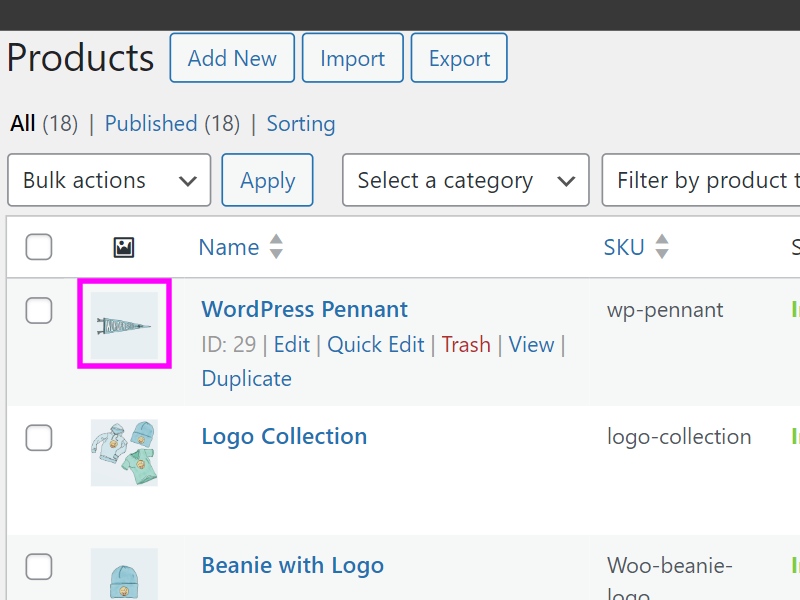Duplicate the WordPress Pennant product
Viewport: 800px width, 600px height.
pyautogui.click(x=246, y=379)
